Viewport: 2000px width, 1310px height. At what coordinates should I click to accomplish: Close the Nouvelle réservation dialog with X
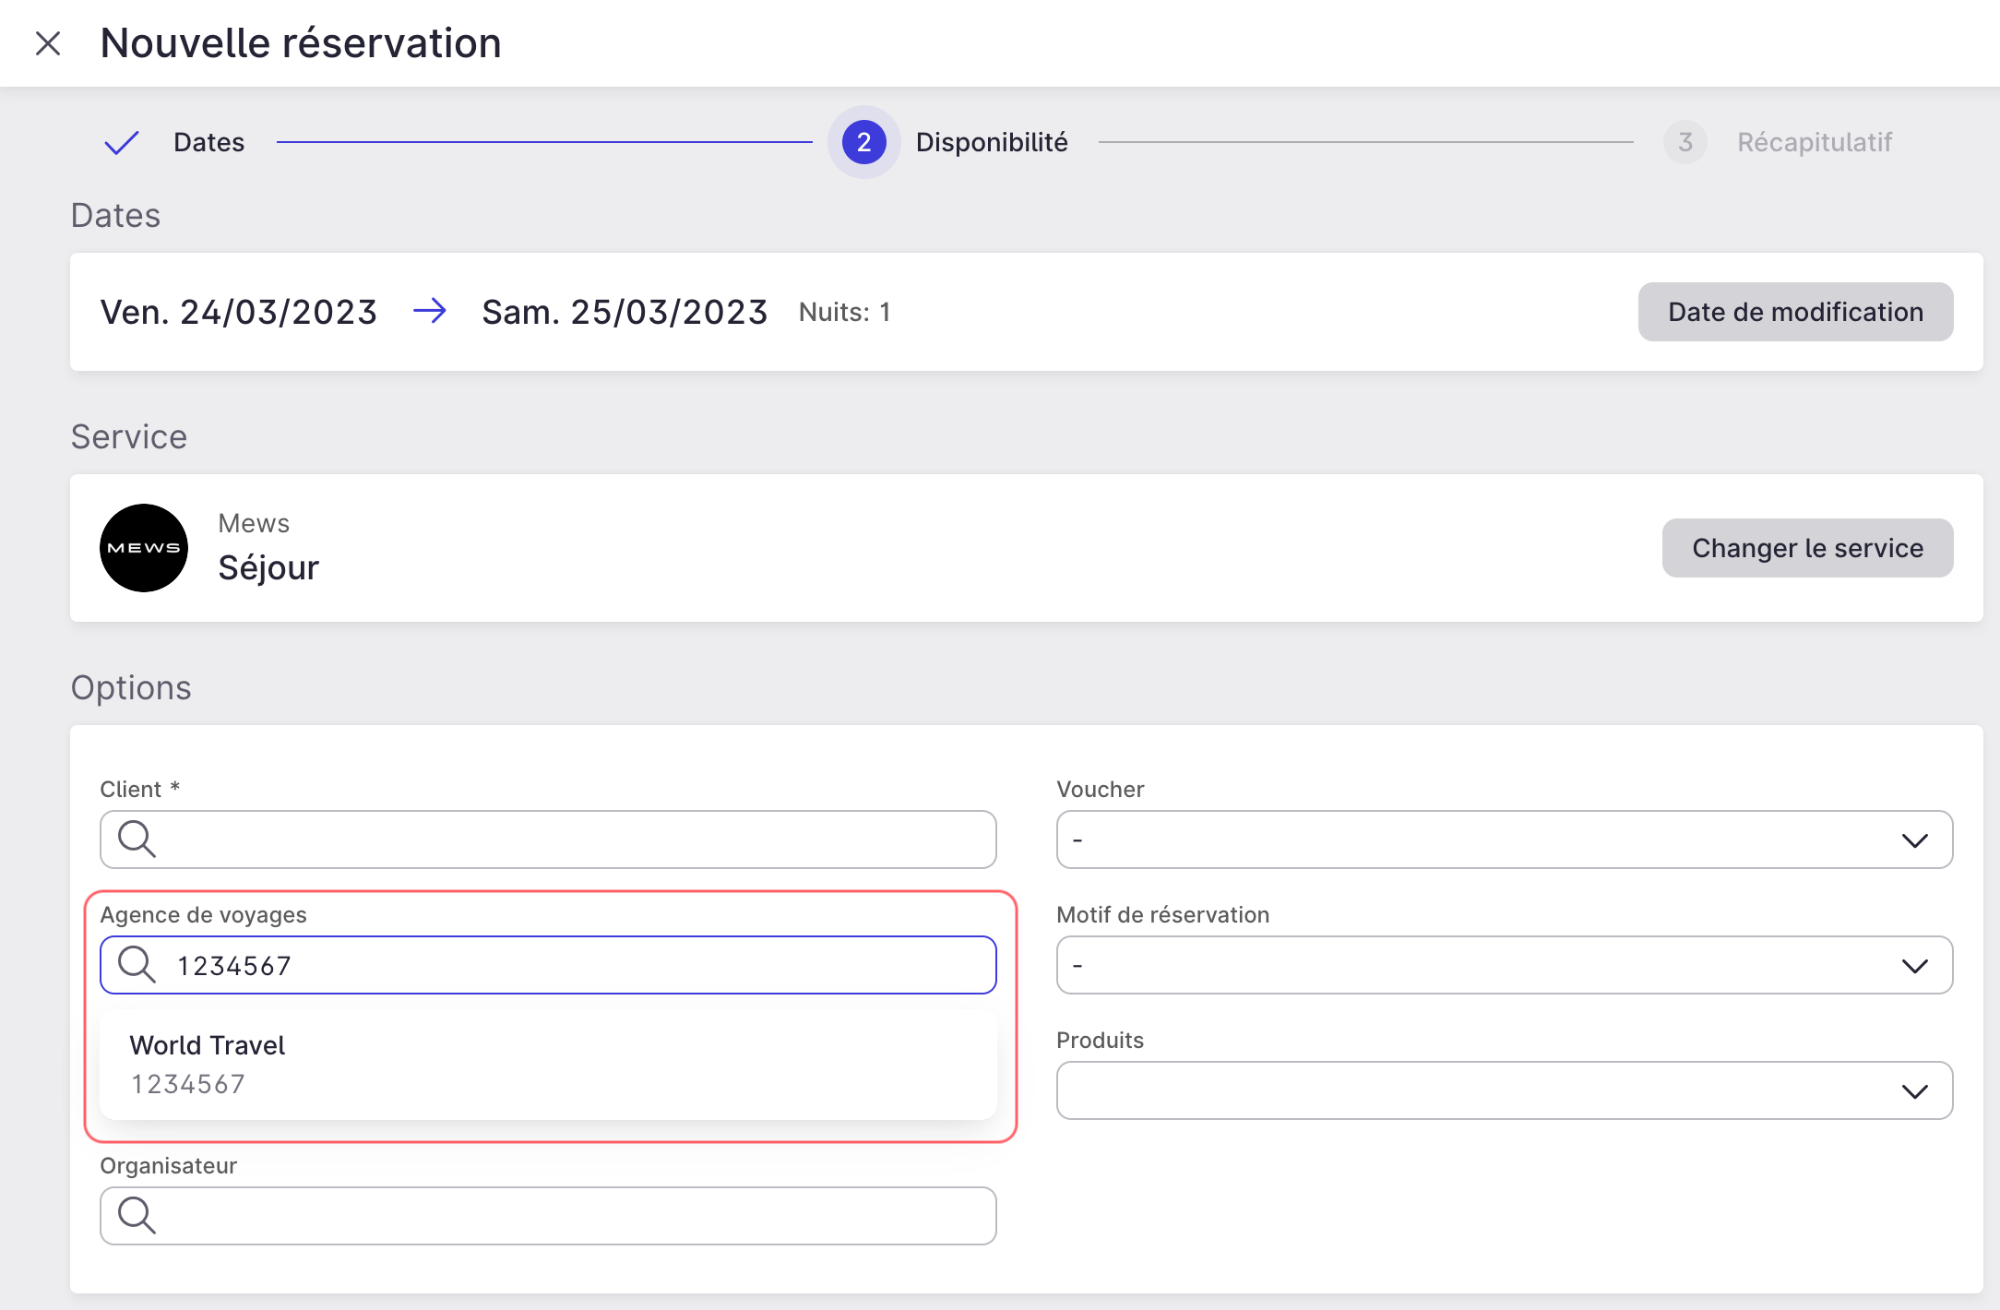pyautogui.click(x=48, y=43)
